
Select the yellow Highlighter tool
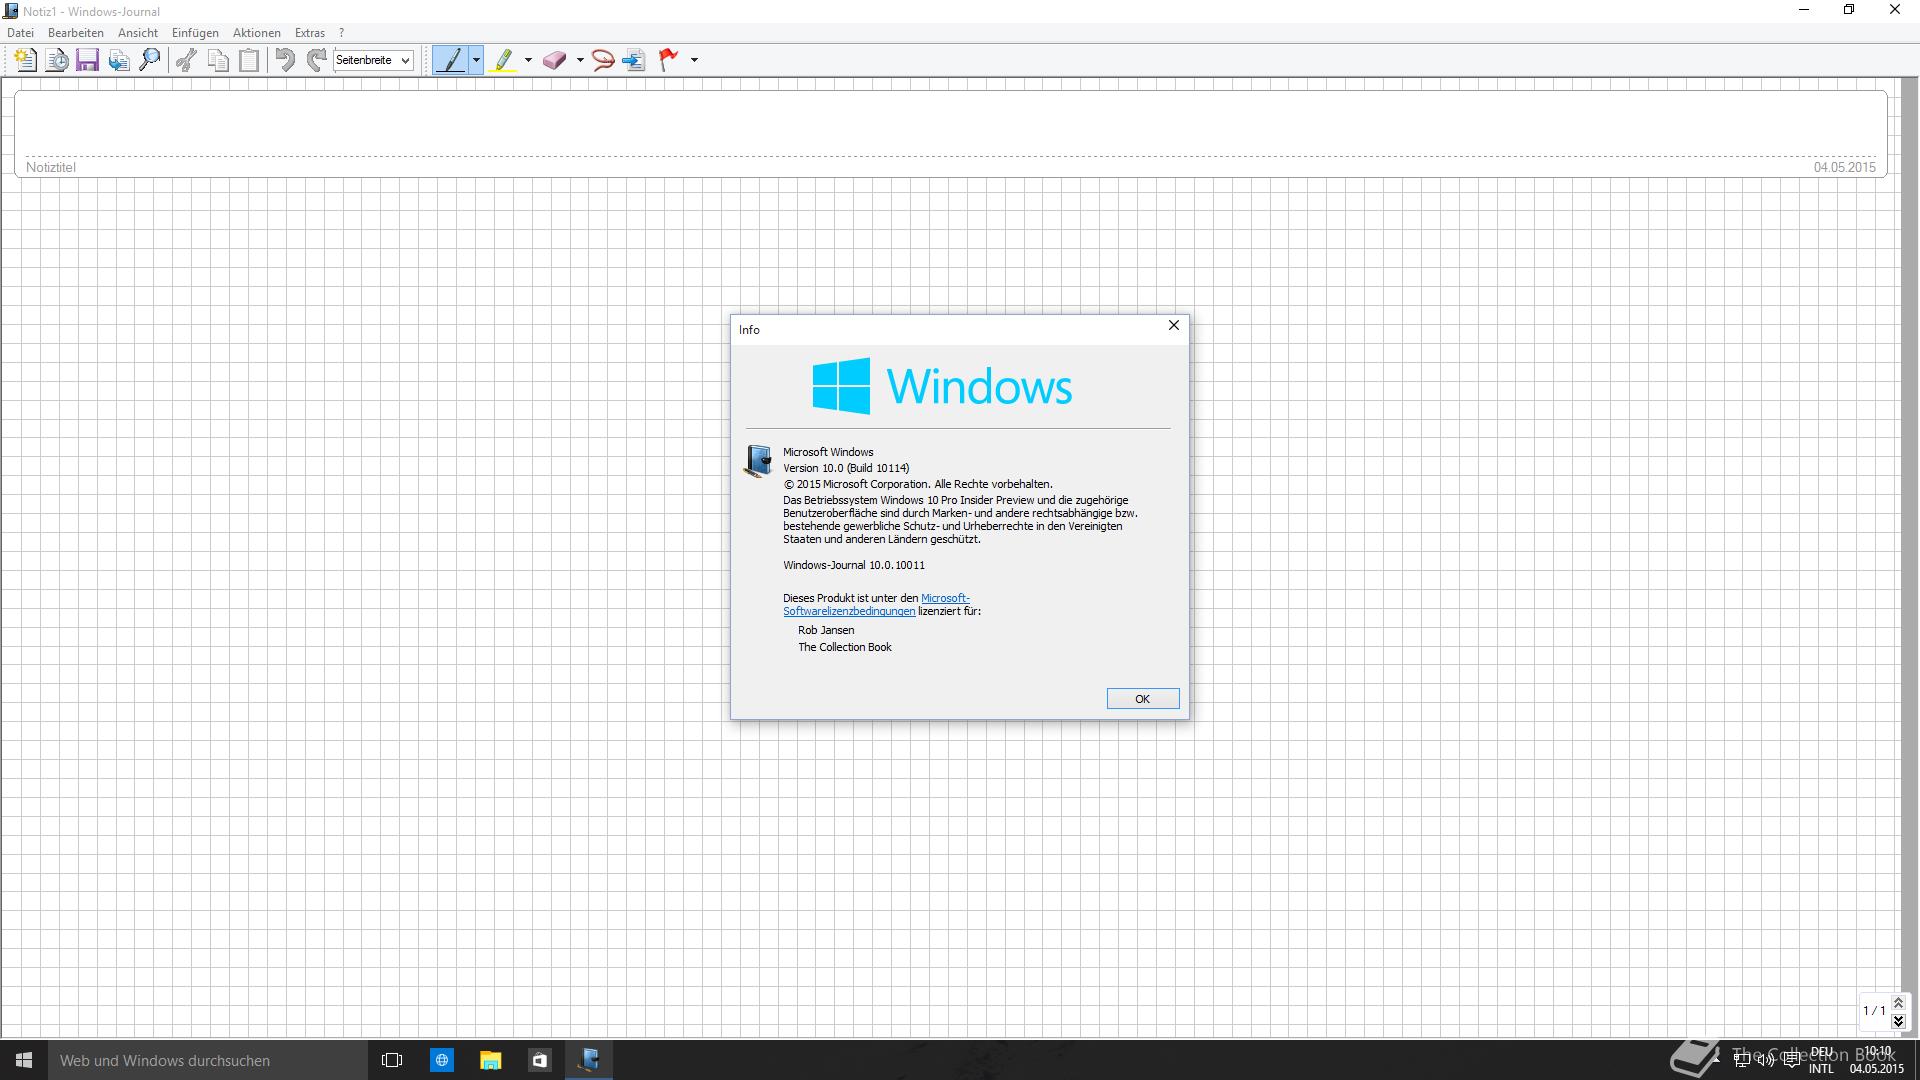503,60
